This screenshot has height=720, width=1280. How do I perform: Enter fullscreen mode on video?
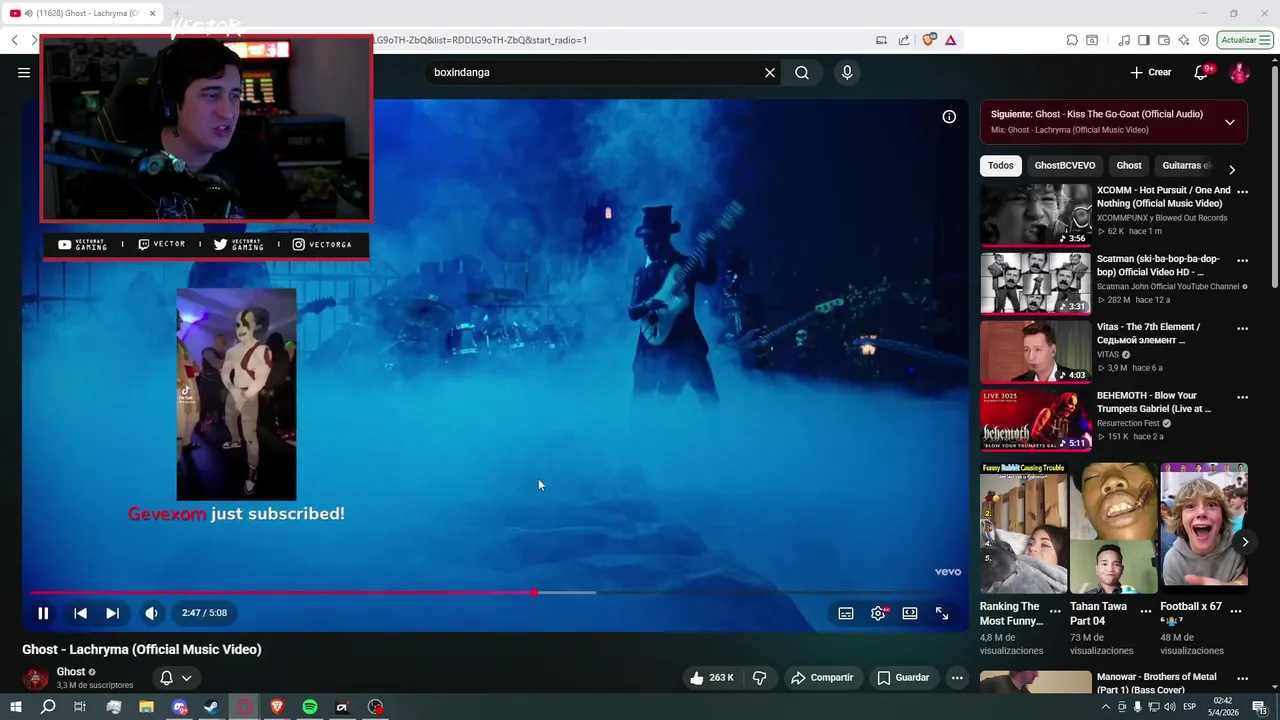(942, 613)
